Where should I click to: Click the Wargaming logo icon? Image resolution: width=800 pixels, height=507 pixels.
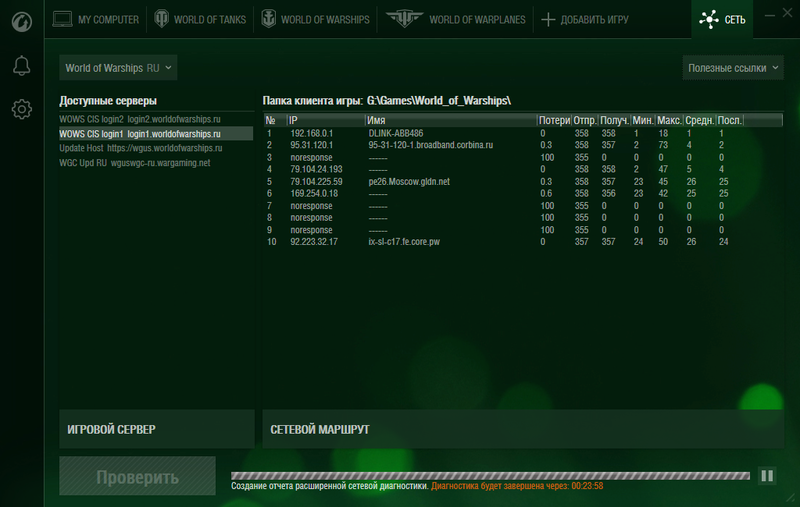21,22
